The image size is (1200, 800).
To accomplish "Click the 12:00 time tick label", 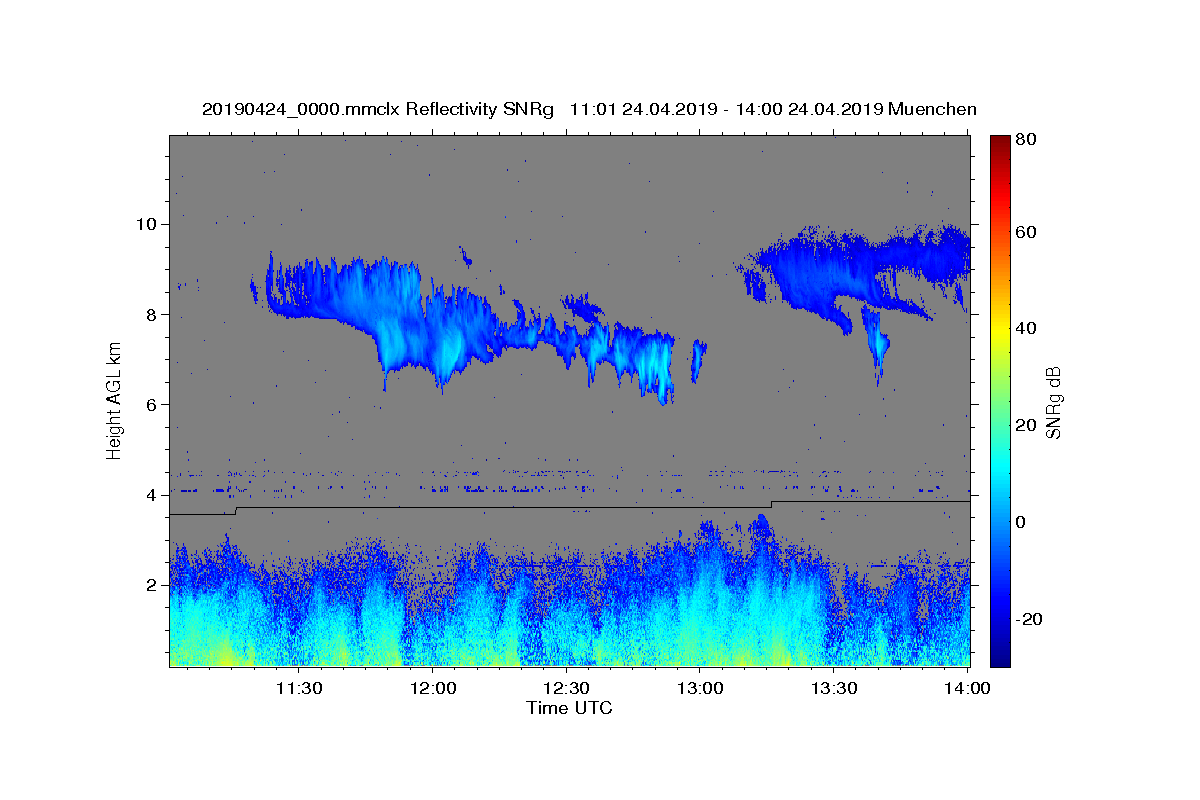I will [432, 688].
